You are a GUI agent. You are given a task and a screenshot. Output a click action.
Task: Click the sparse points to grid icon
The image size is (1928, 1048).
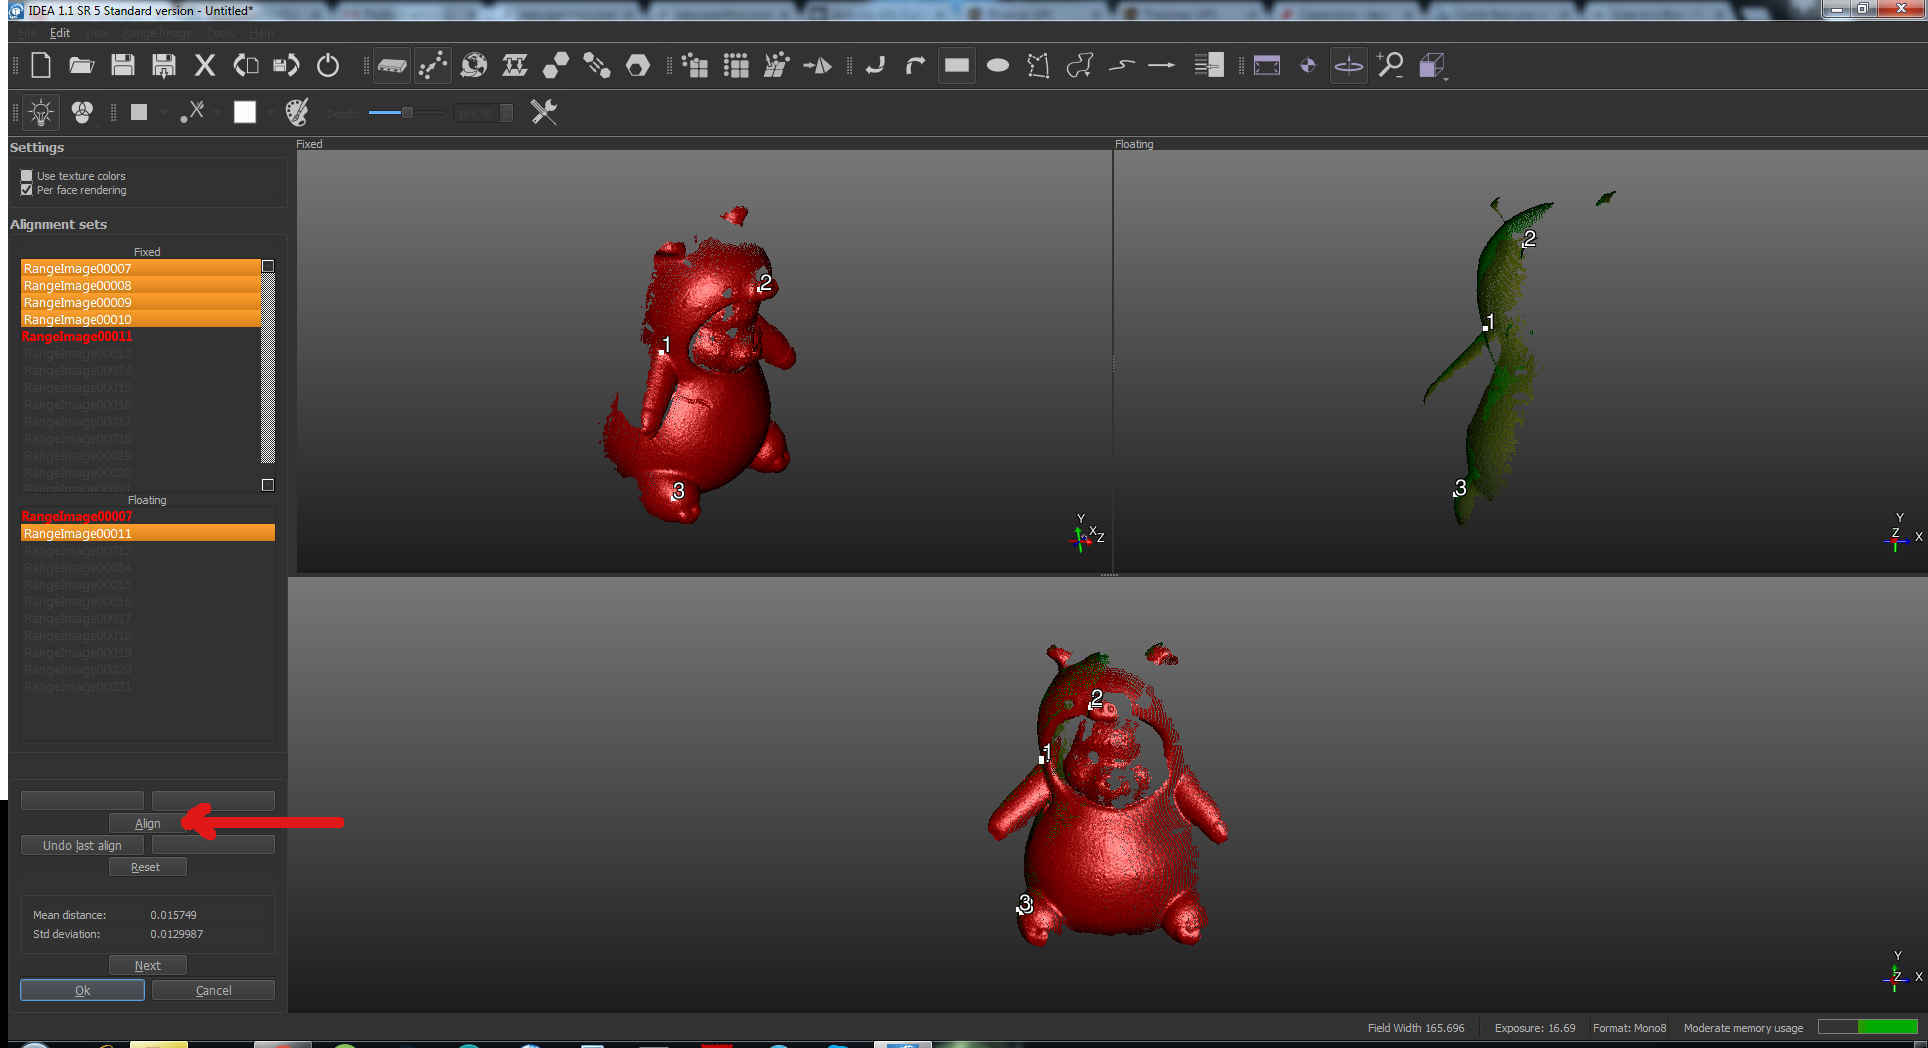(x=695, y=66)
